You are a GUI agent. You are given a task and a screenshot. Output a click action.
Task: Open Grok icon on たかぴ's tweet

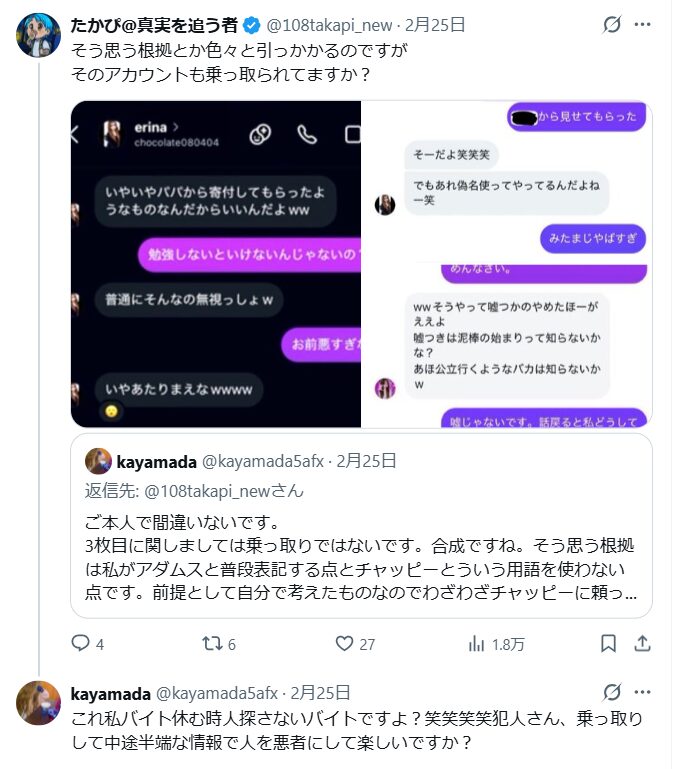pos(612,25)
